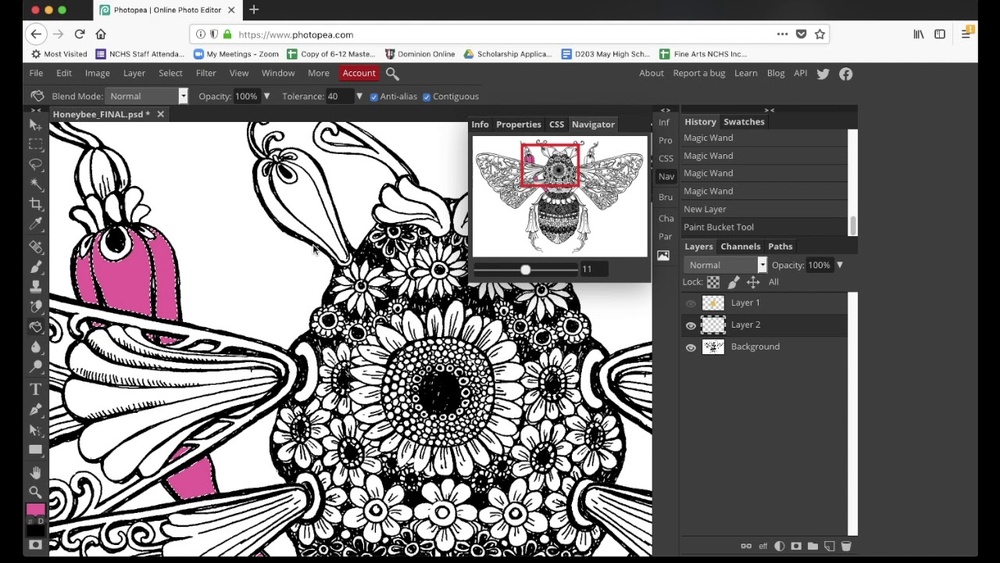
Task: Open the Opacity dropdown arrow in options bar
Action: (267, 96)
